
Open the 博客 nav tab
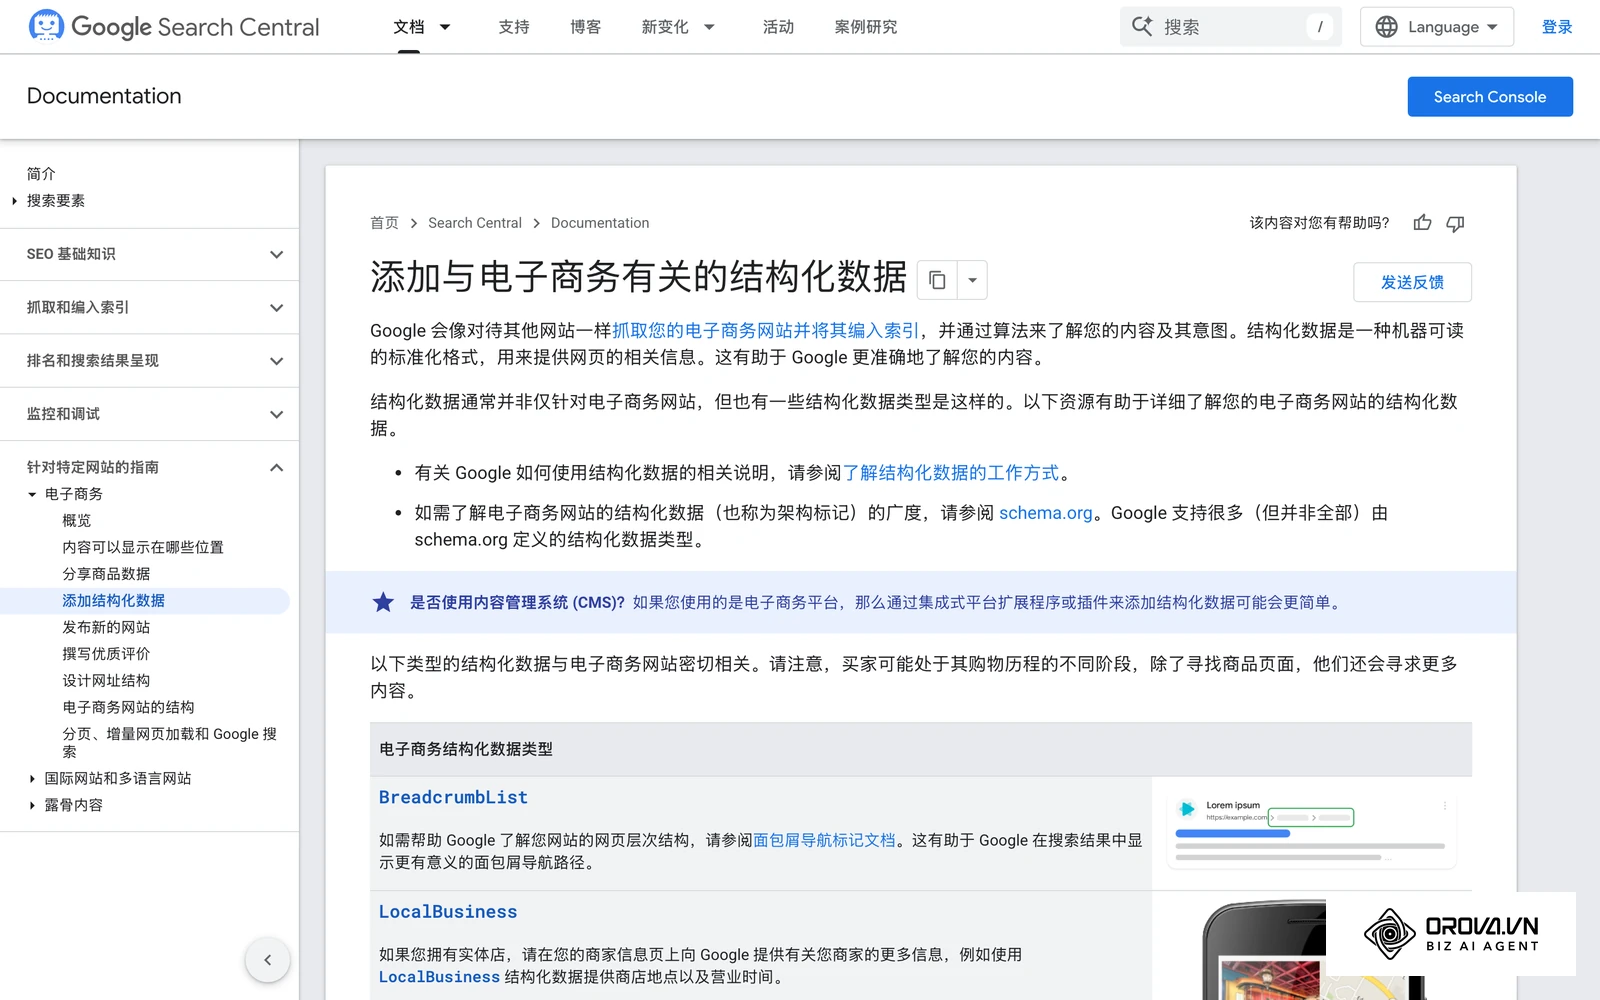586,27
